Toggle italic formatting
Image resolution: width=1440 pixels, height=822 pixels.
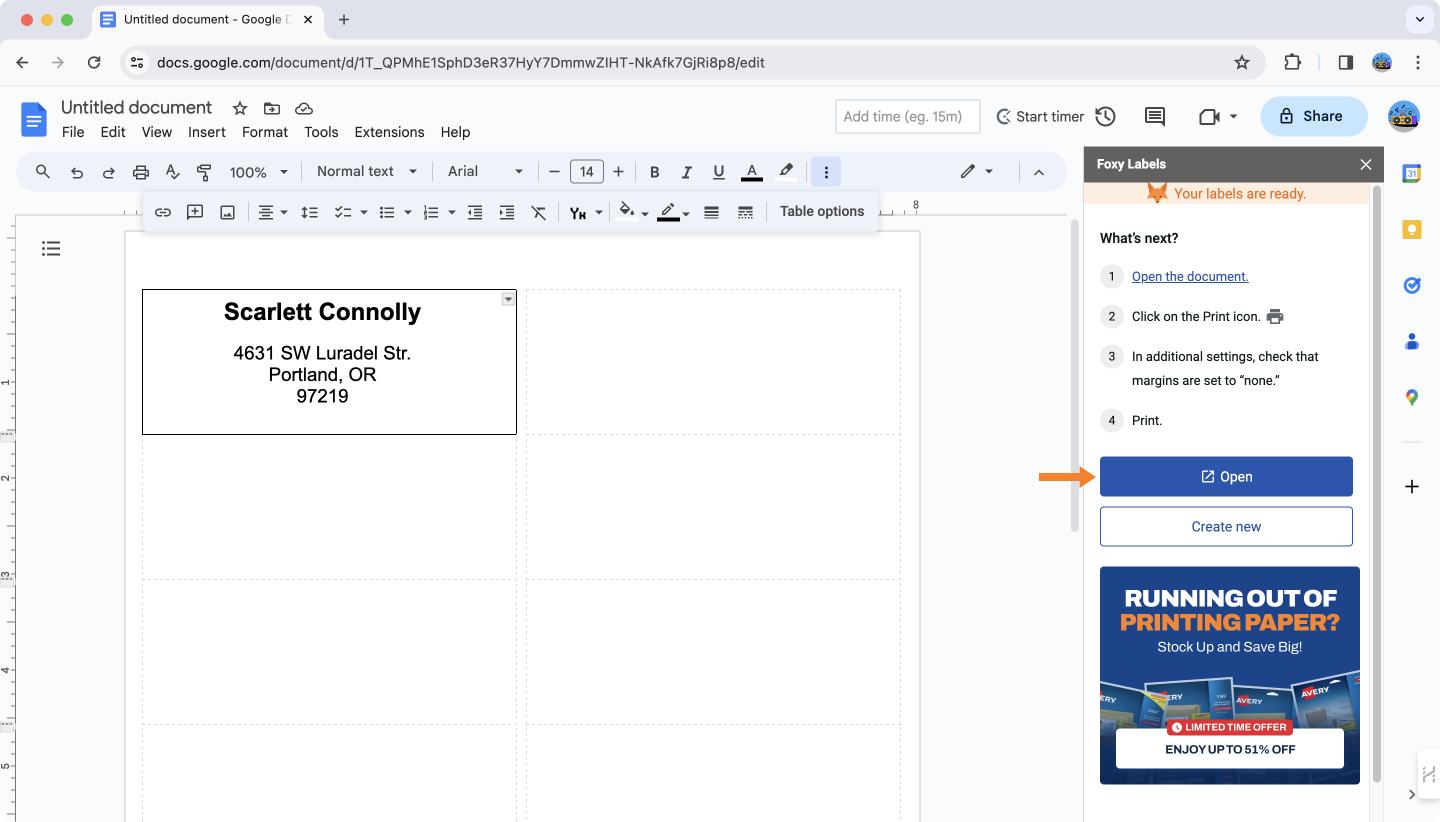coord(686,171)
